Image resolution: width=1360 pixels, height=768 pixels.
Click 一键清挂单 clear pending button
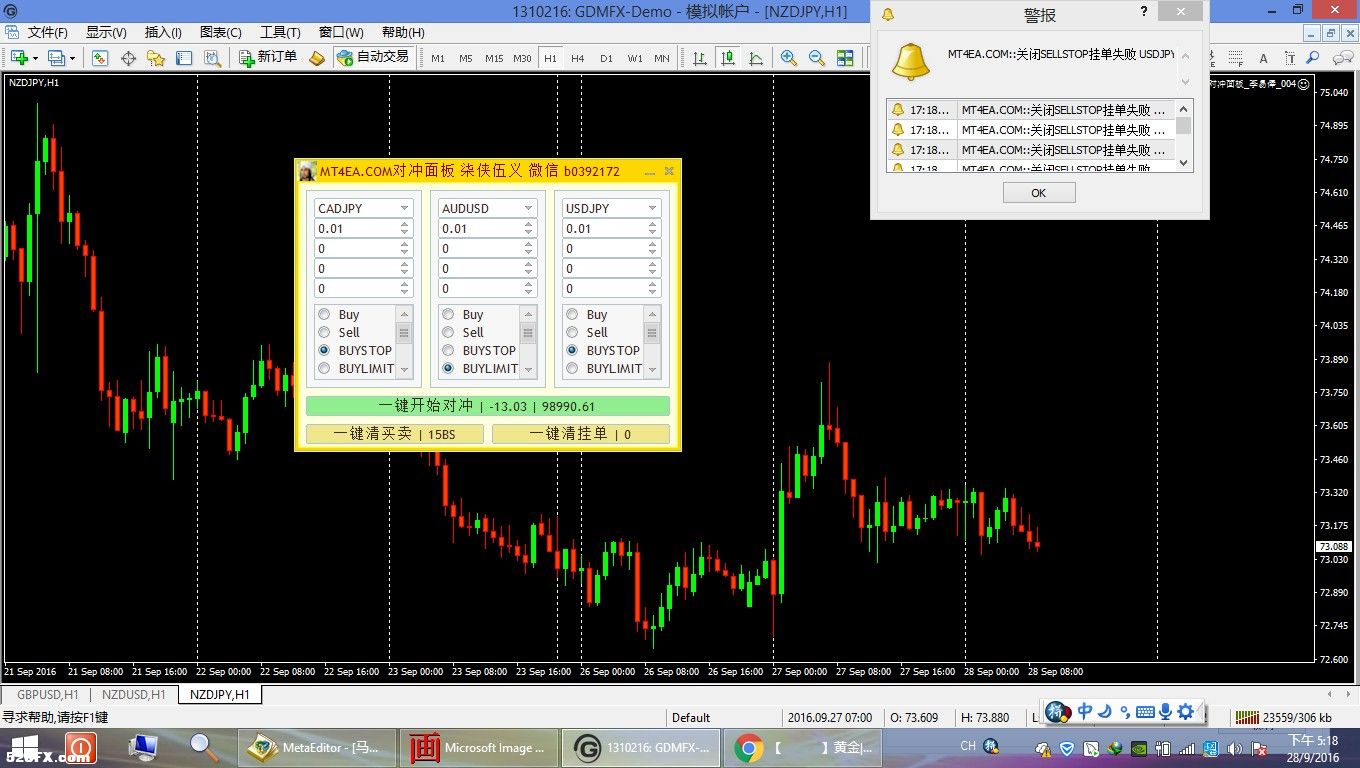pyautogui.click(x=581, y=434)
